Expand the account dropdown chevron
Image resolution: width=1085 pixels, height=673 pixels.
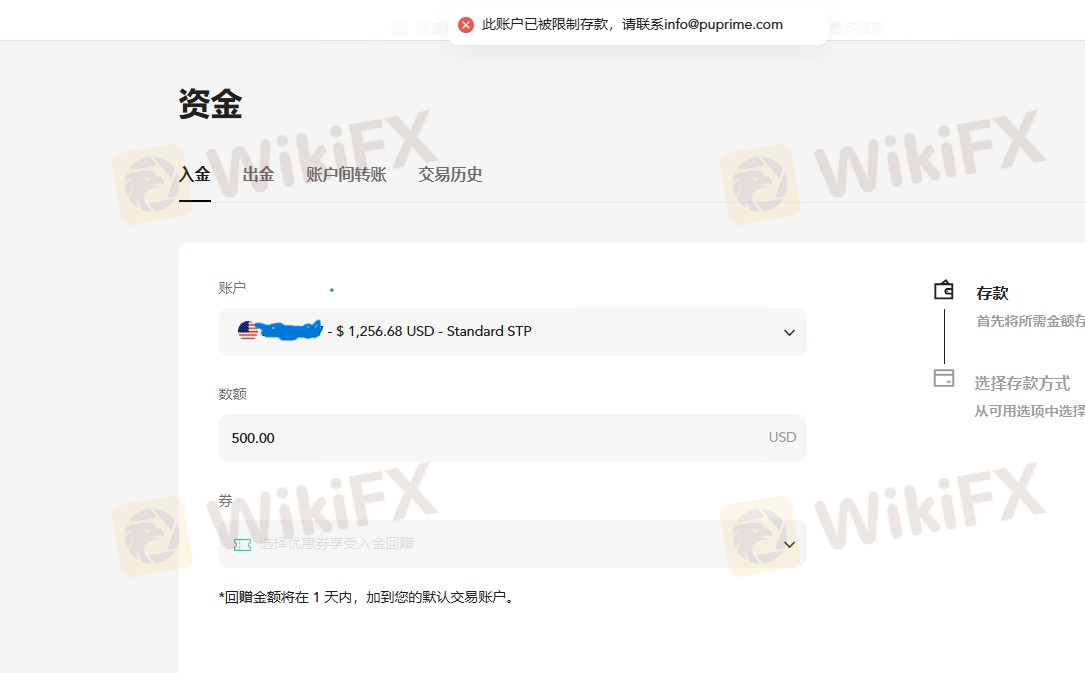(789, 333)
